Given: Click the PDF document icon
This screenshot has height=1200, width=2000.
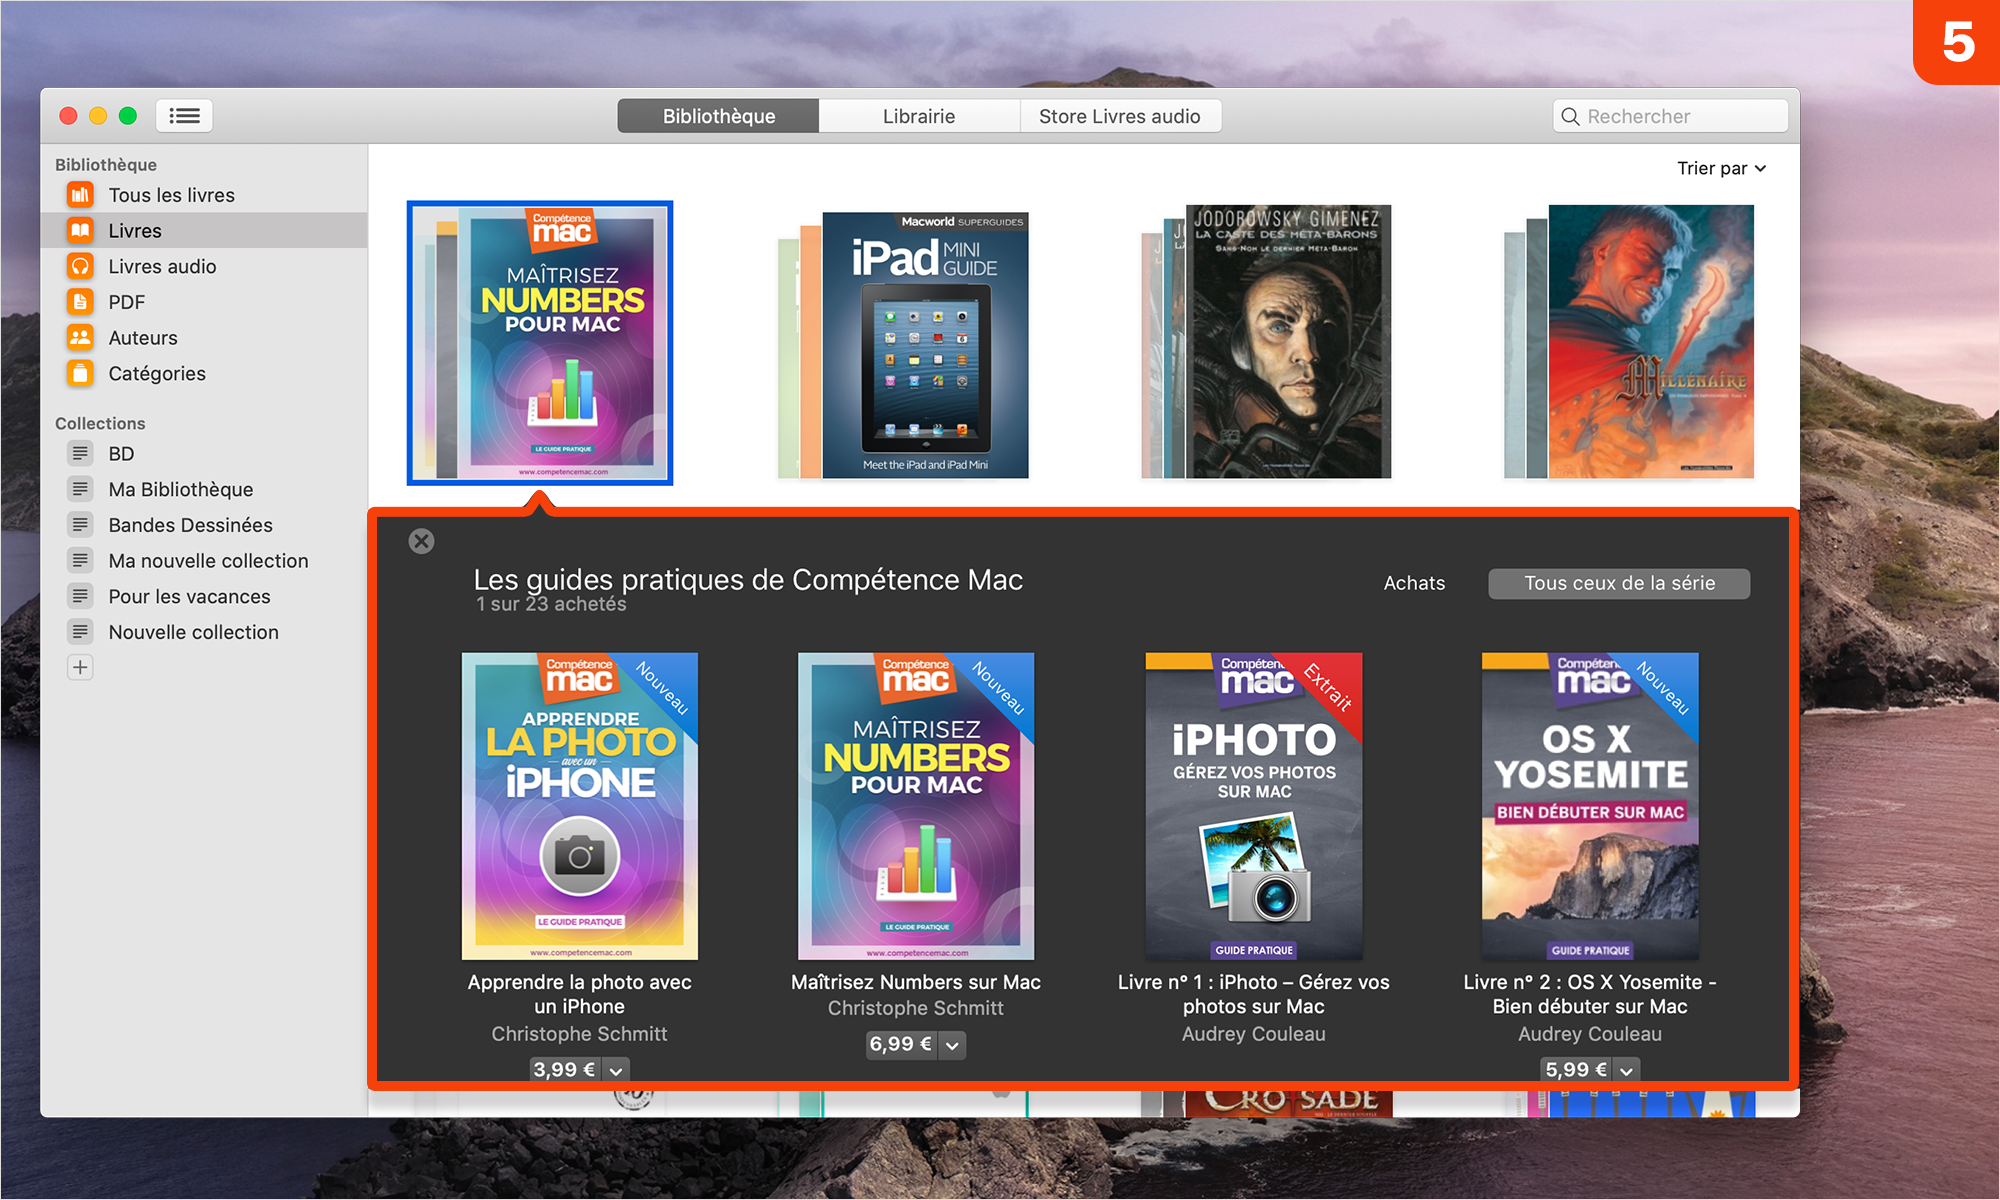Looking at the screenshot, I should [80, 302].
